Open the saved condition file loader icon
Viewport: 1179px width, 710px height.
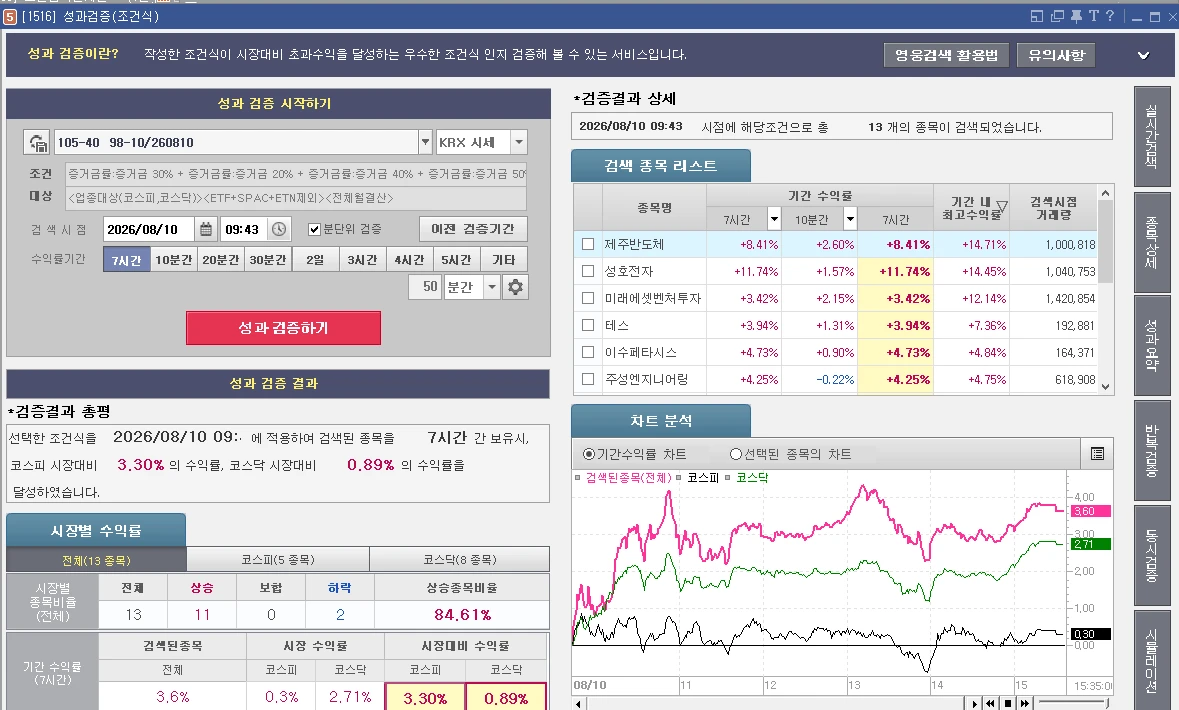click(x=38, y=142)
